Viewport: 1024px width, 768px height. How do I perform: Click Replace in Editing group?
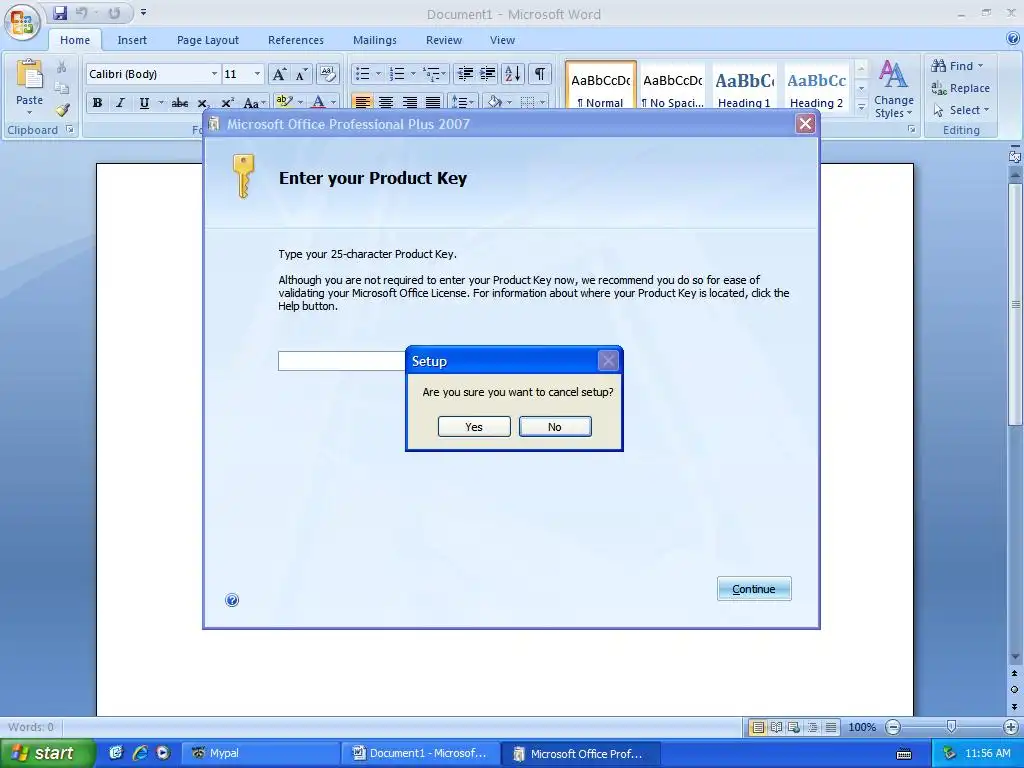coord(961,88)
